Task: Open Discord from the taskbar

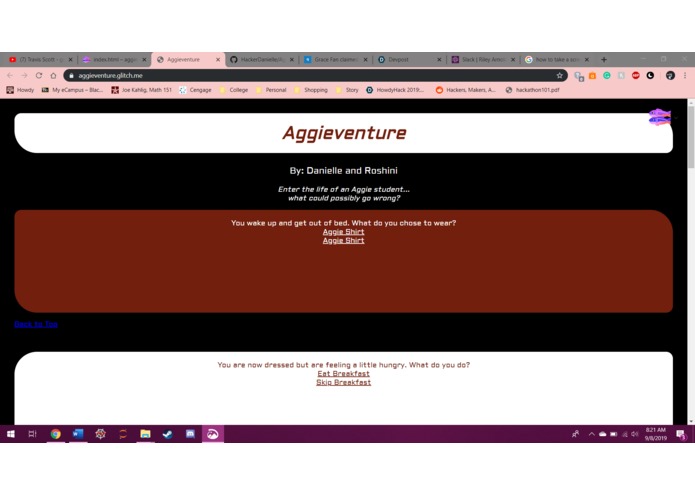Action: point(190,434)
